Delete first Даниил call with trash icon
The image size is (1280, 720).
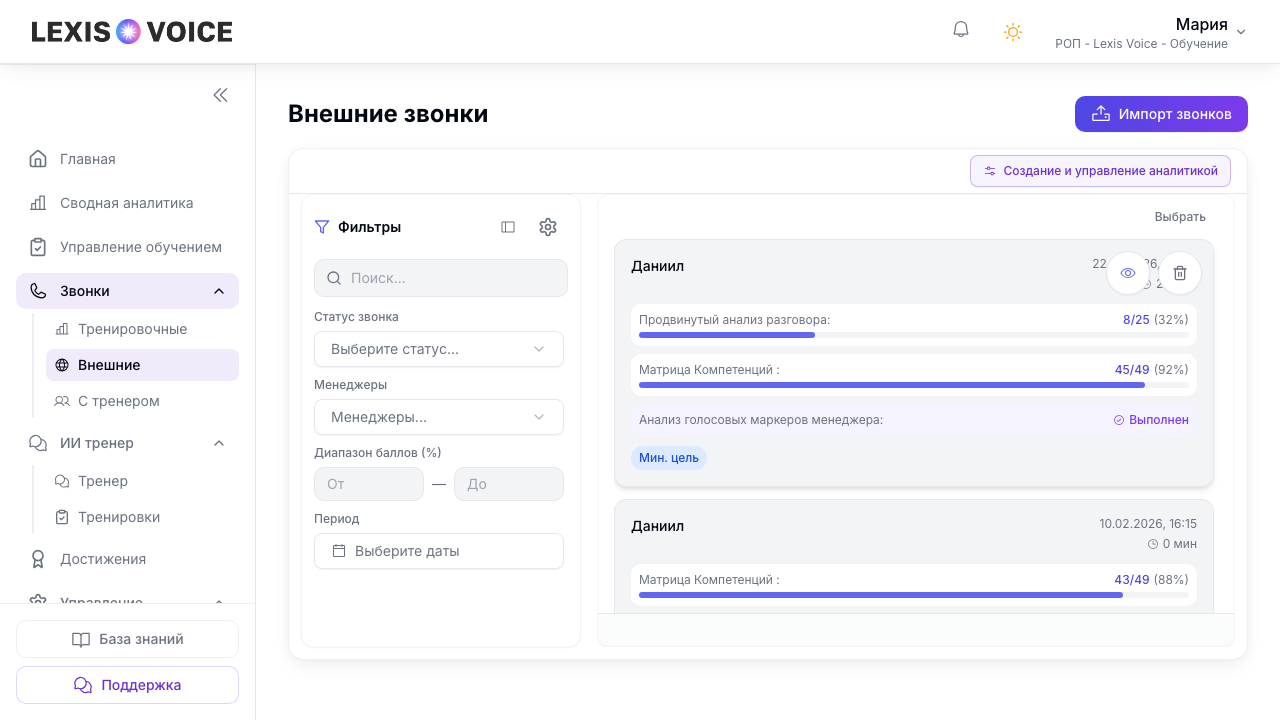coord(1180,273)
